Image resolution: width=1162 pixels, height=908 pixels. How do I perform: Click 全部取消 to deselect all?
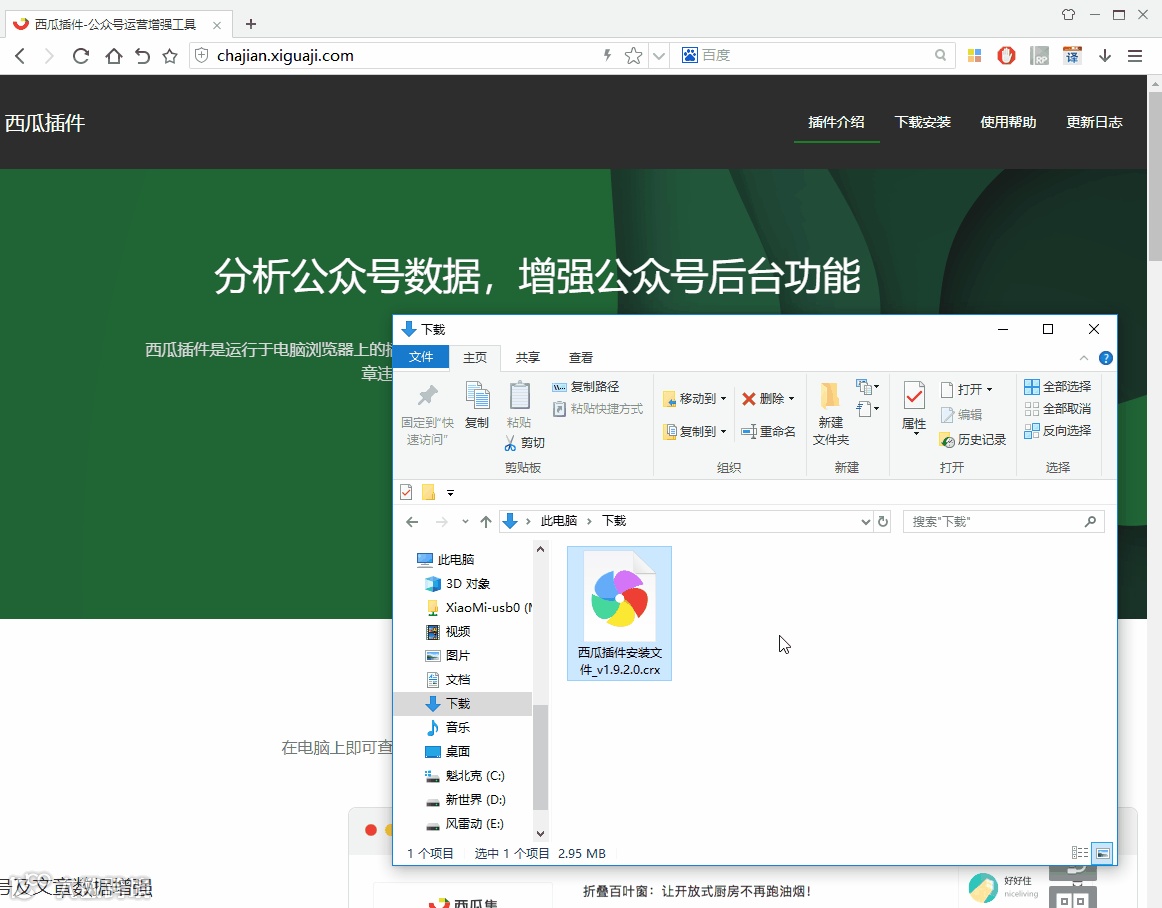coord(1058,408)
